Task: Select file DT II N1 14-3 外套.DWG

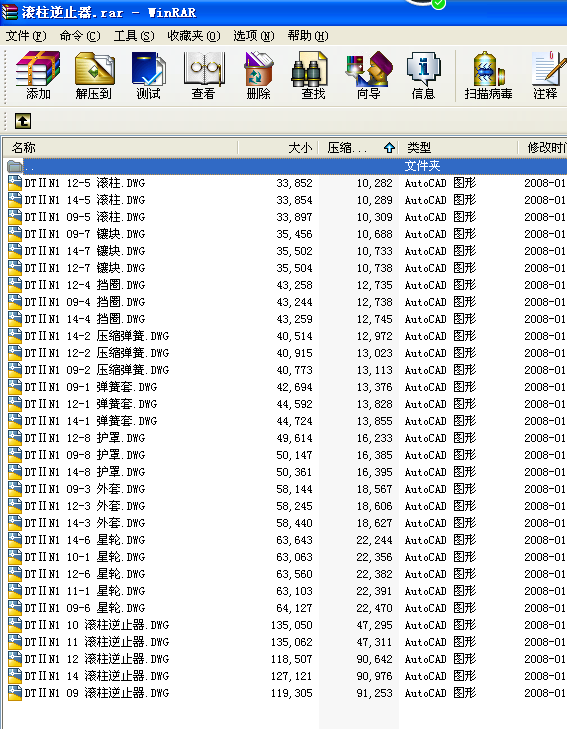Action: 85,523
